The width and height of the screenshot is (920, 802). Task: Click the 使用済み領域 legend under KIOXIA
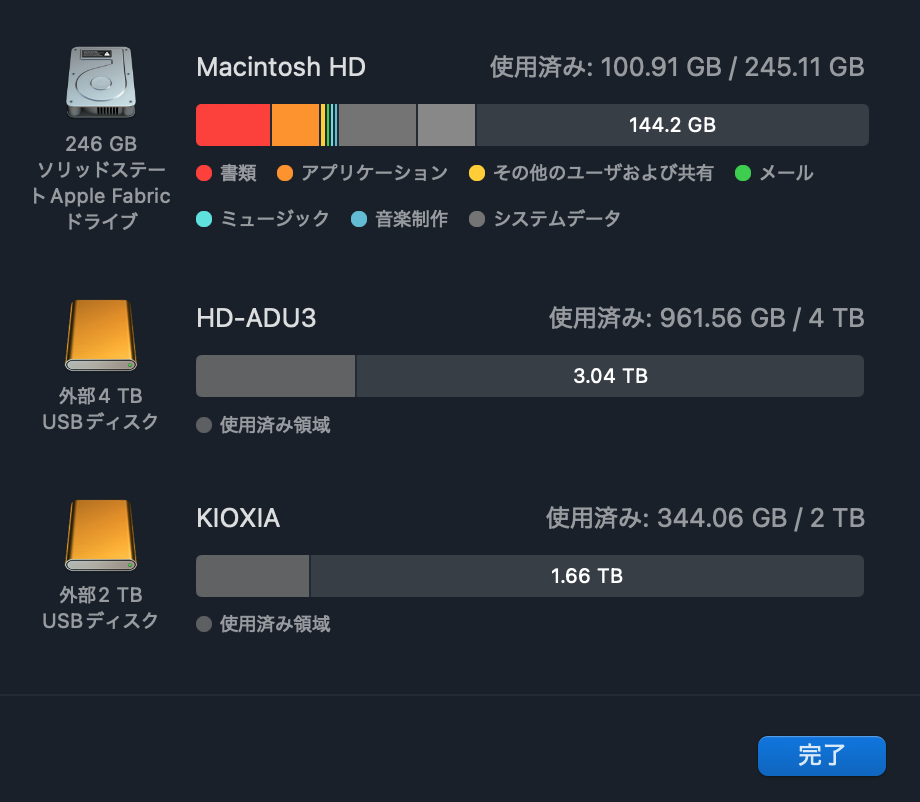point(274,624)
